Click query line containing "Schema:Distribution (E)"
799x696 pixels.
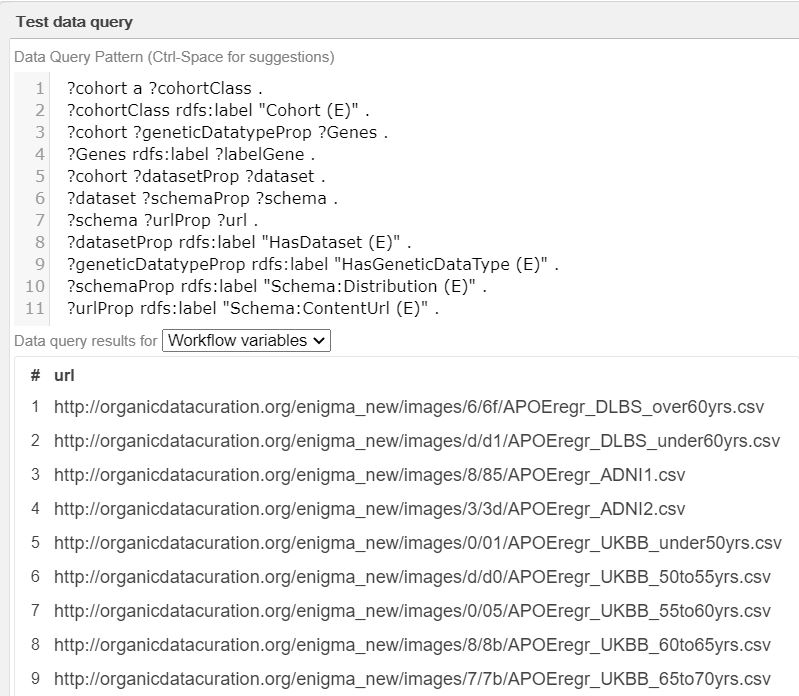(276, 286)
